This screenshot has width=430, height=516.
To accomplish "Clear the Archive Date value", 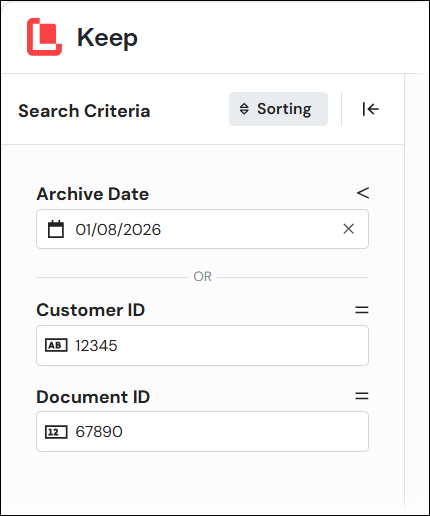I will point(349,229).
